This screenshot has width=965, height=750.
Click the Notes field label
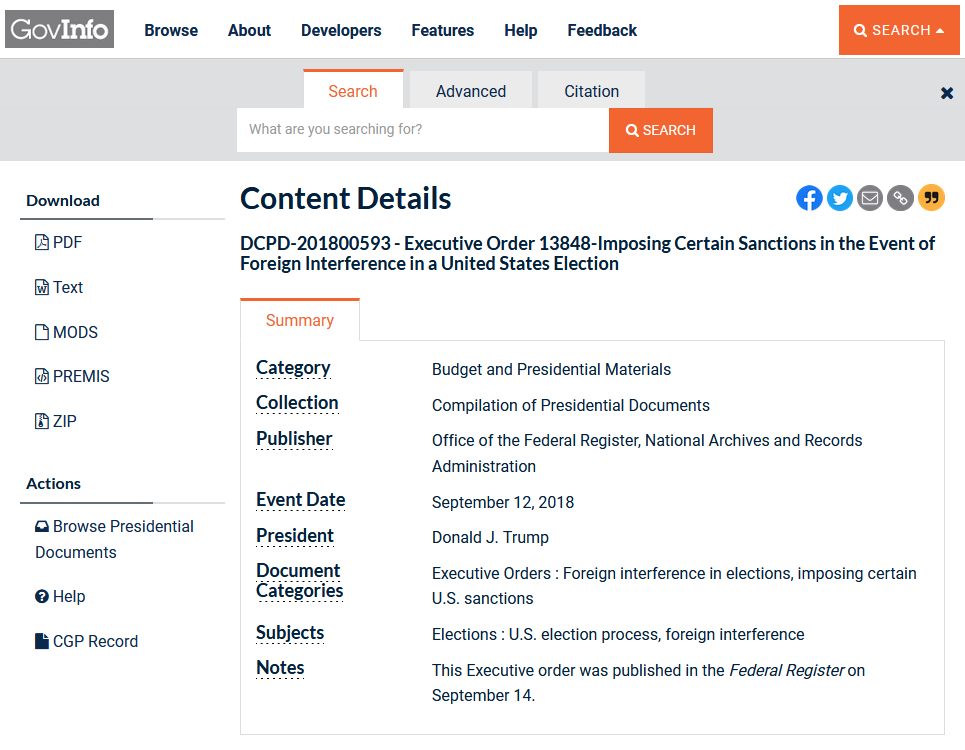(x=280, y=668)
